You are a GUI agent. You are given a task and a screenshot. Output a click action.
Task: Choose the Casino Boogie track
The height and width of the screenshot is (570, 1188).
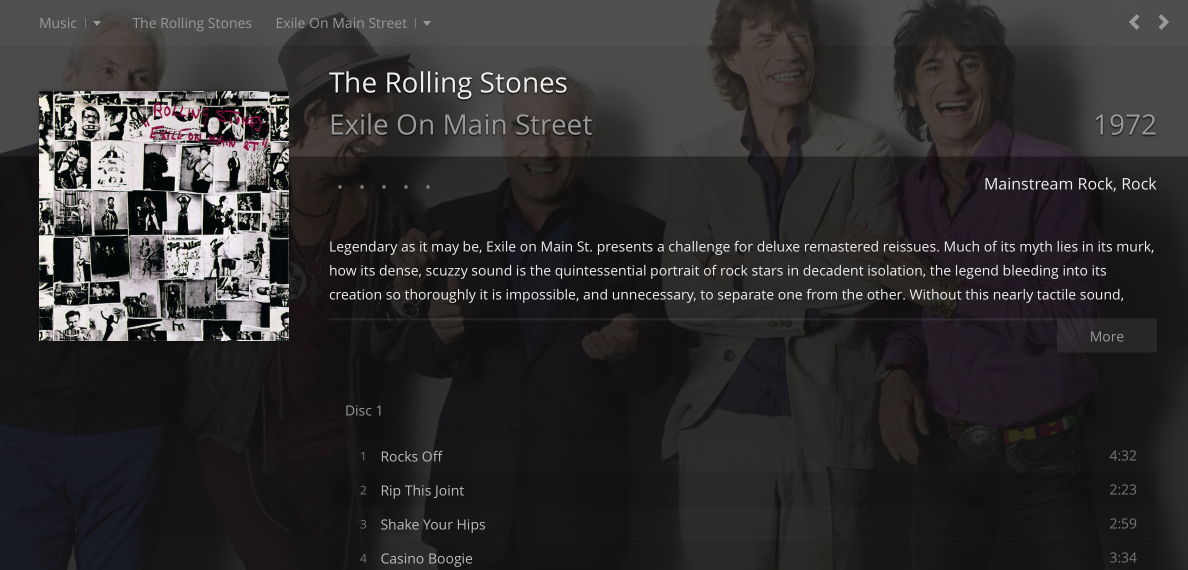point(426,558)
